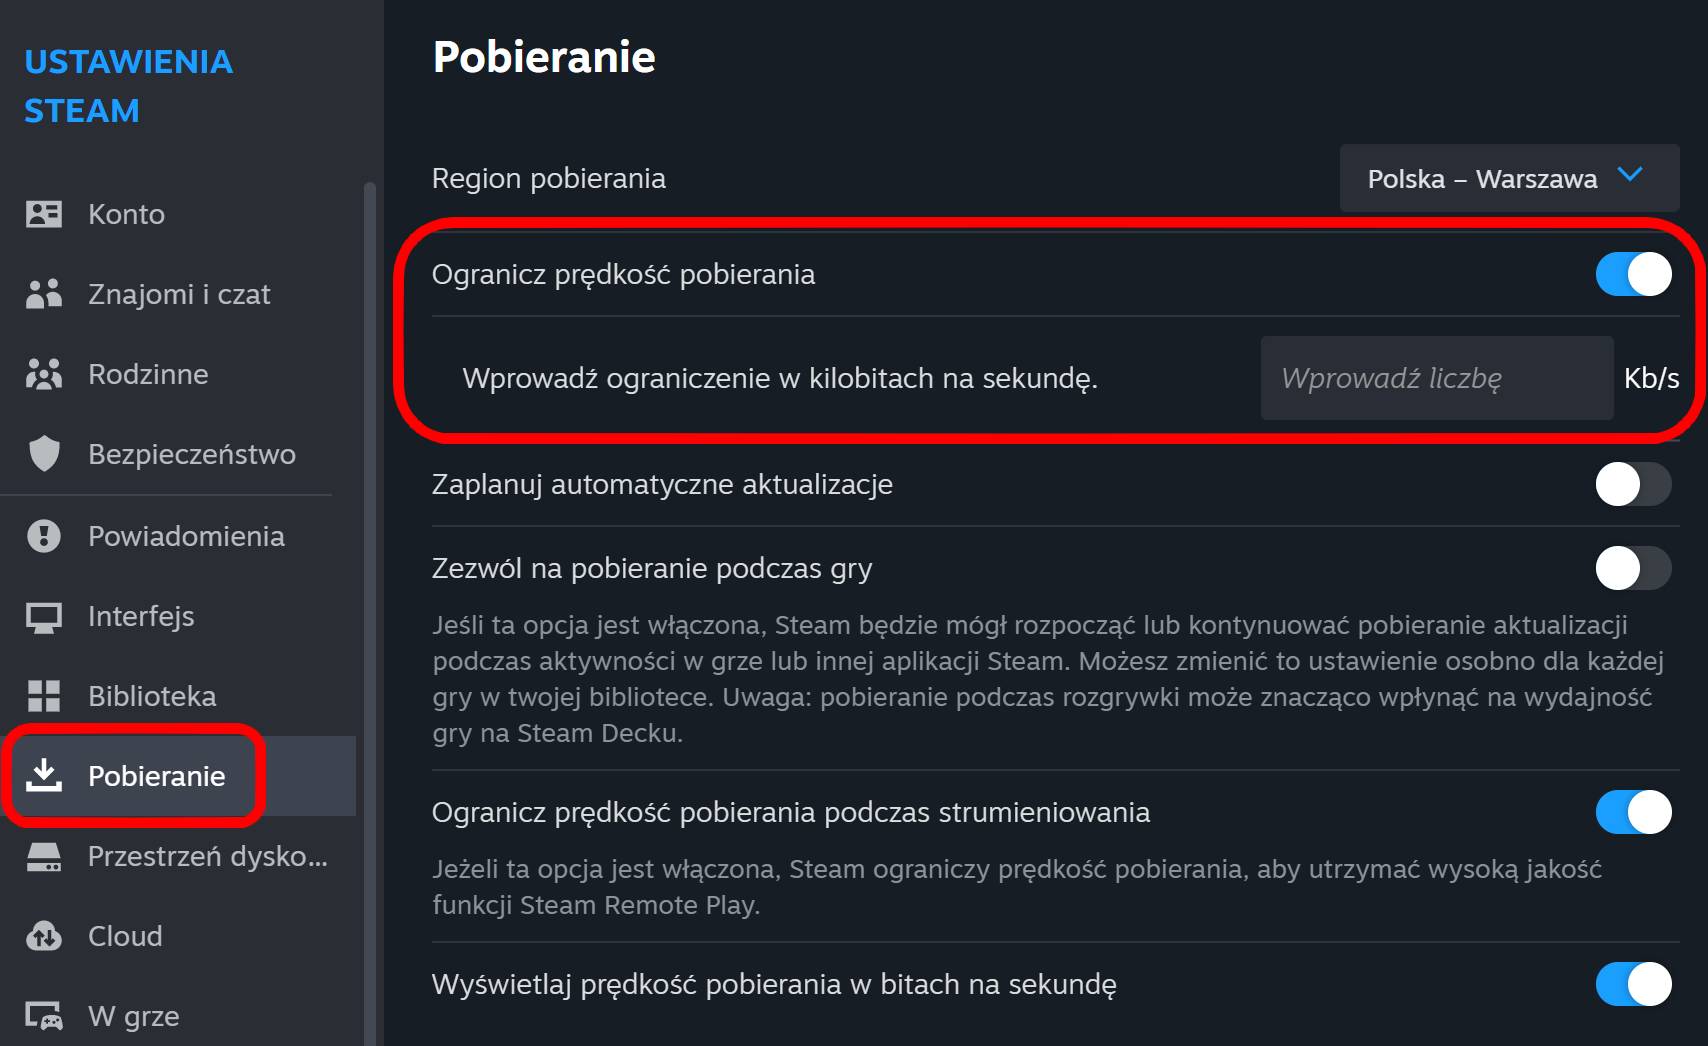Toggle speed limit during strumieniowania switch
The image size is (1708, 1046).
click(1633, 812)
